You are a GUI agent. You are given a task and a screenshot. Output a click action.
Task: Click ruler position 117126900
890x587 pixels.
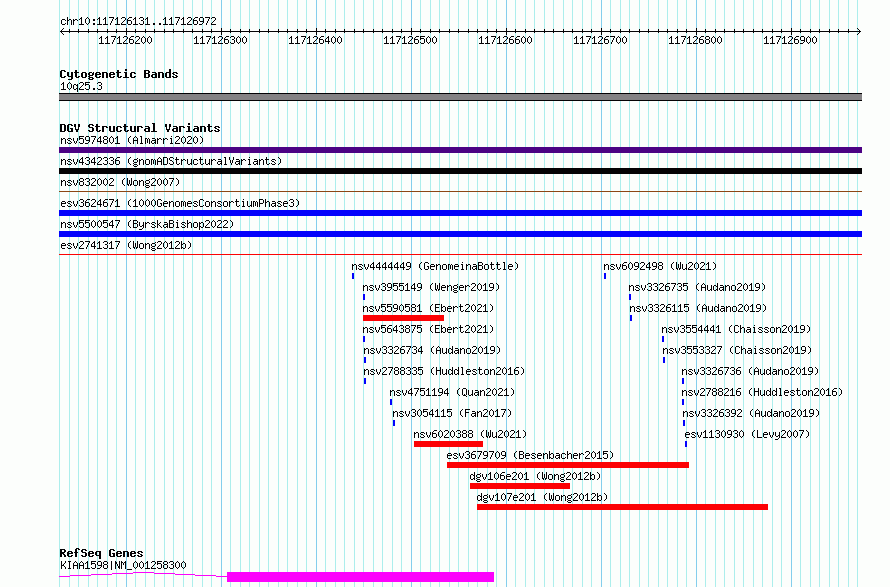790,40
